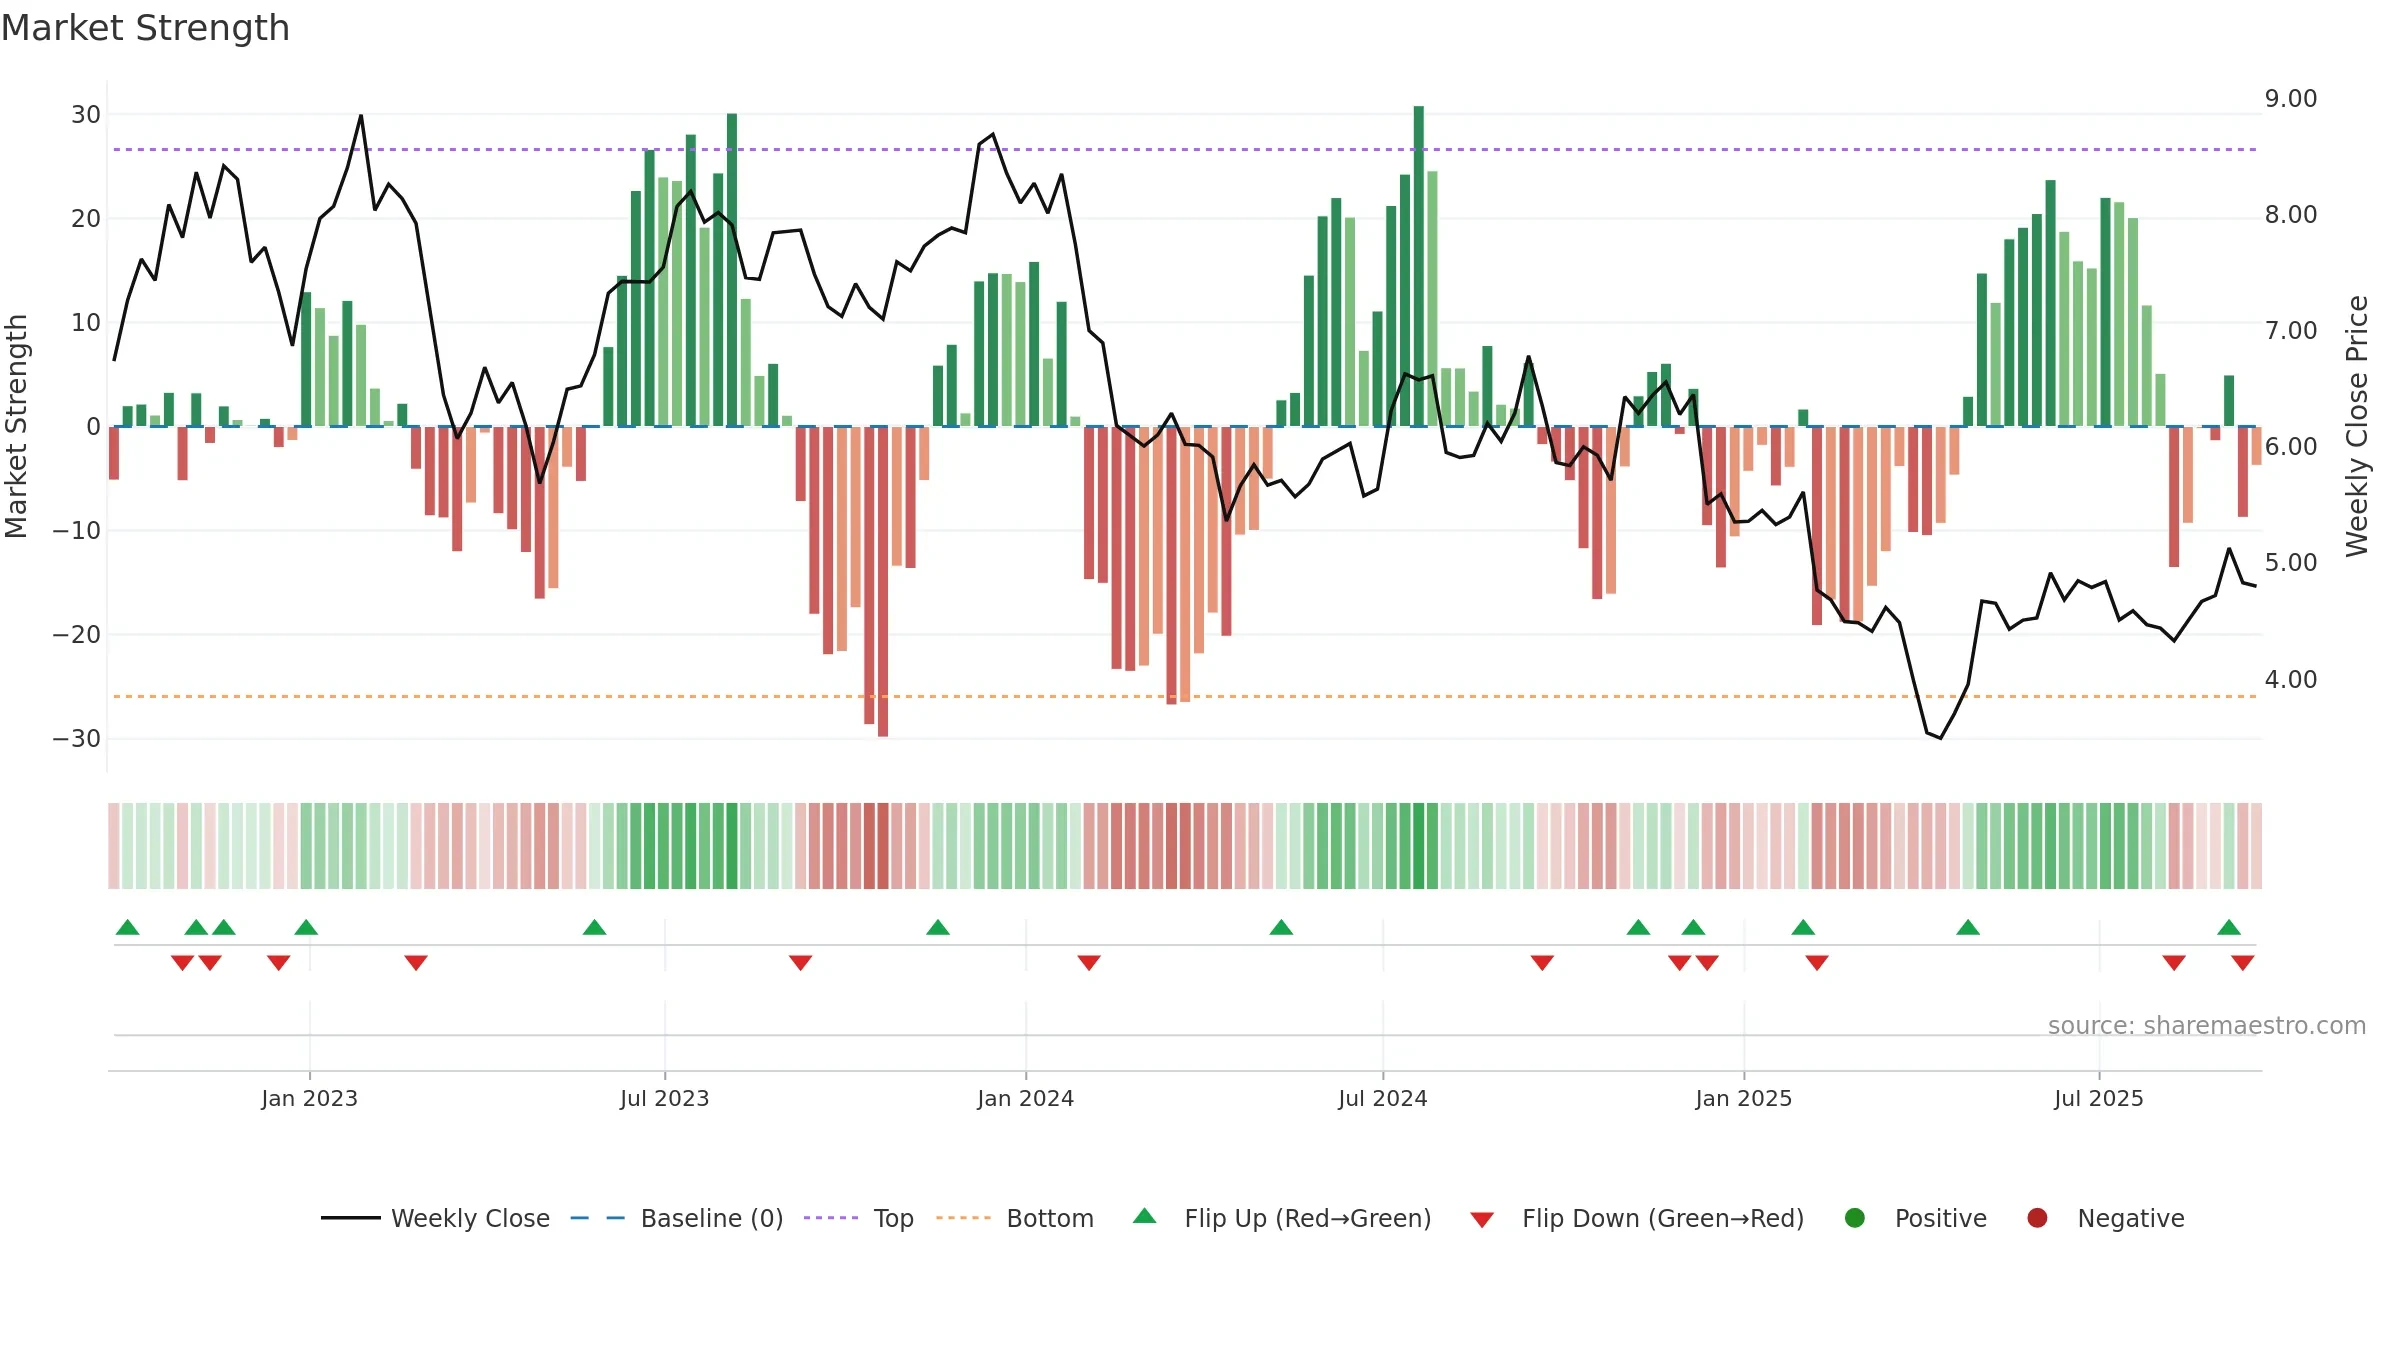Click the flip-up marker between Jan 2024 and Jul 2024
Viewport: 2400px width, 1350px height.
(x=1281, y=927)
